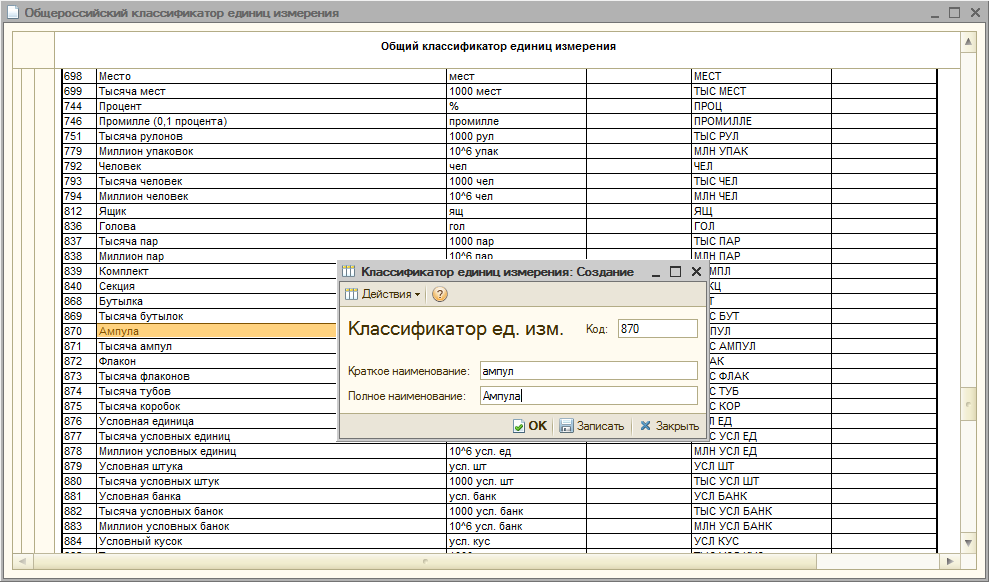This screenshot has height=582, width=989.
Task: Click the Краткое наименование text field
Action: [588, 371]
